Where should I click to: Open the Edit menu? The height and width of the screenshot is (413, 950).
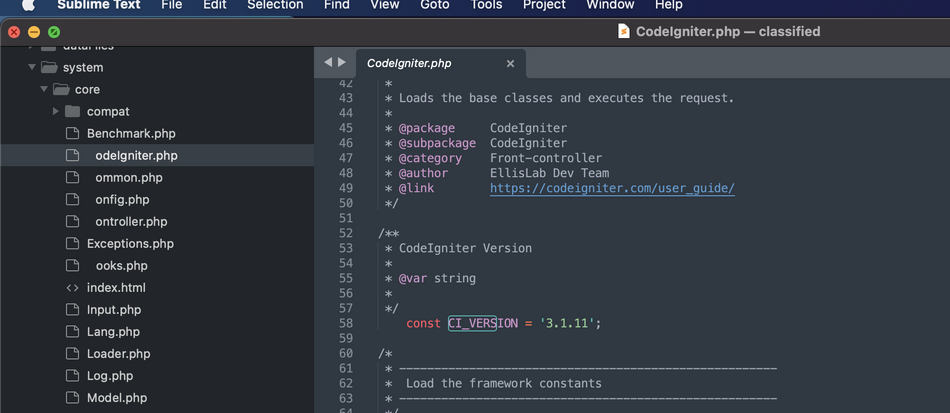[x=214, y=5]
